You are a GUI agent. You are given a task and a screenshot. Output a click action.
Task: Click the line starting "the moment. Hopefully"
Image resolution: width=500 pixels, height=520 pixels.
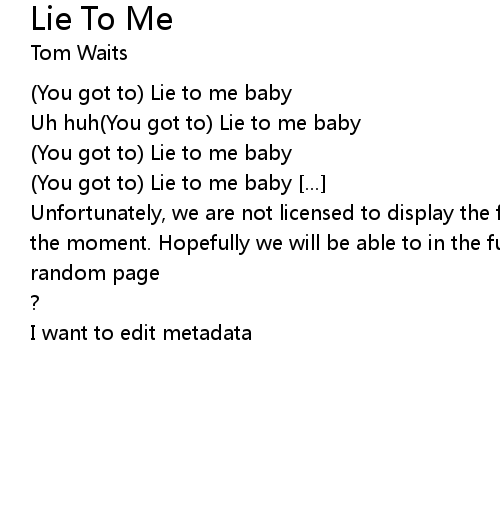[x=265, y=243]
